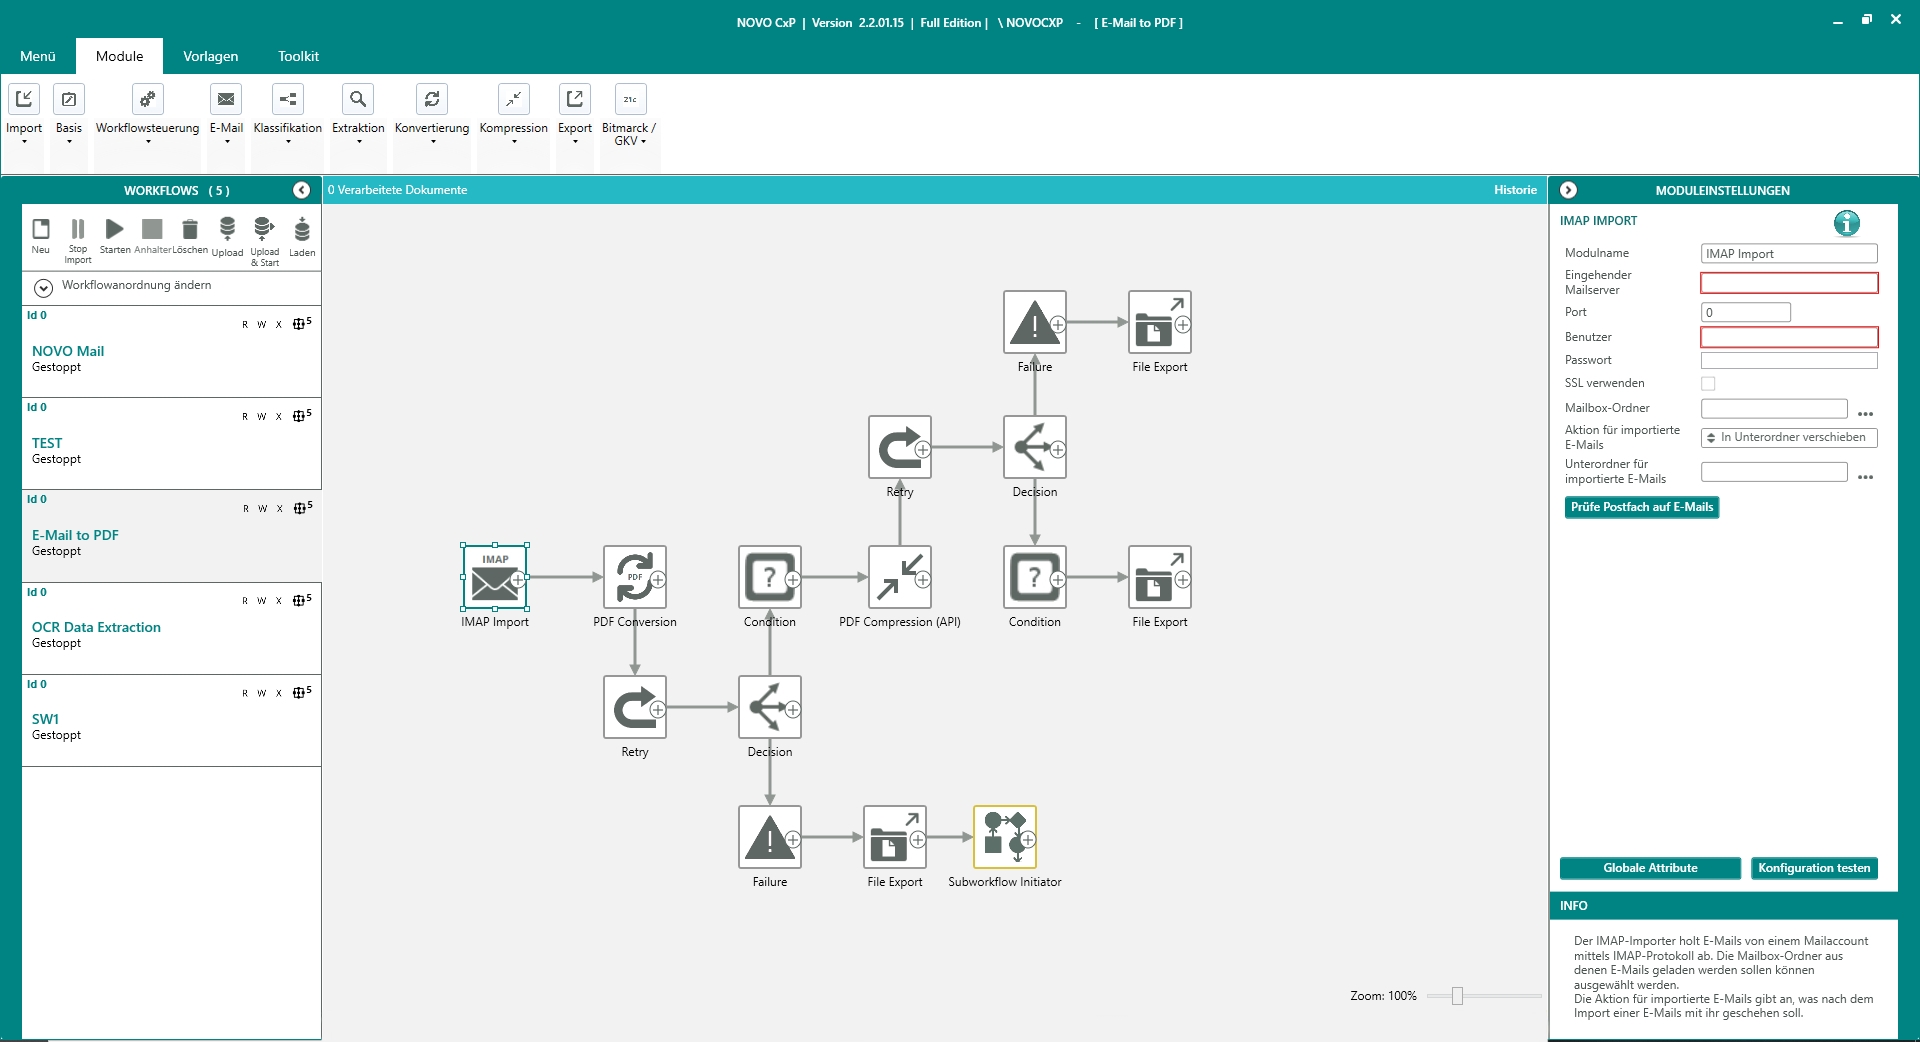Viewport: 1920px width, 1042px height.
Task: Collapse the Workflows panel
Action: coord(301,190)
